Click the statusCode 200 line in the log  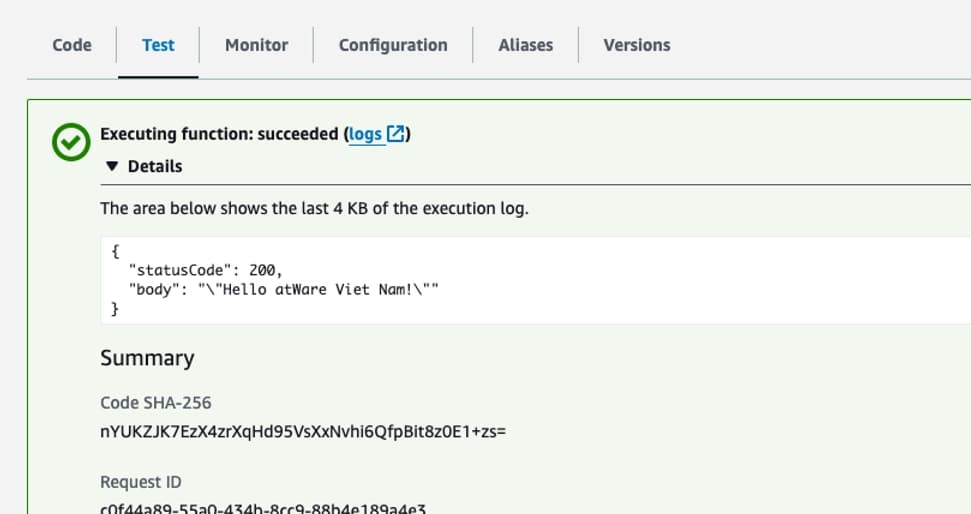[205, 270]
